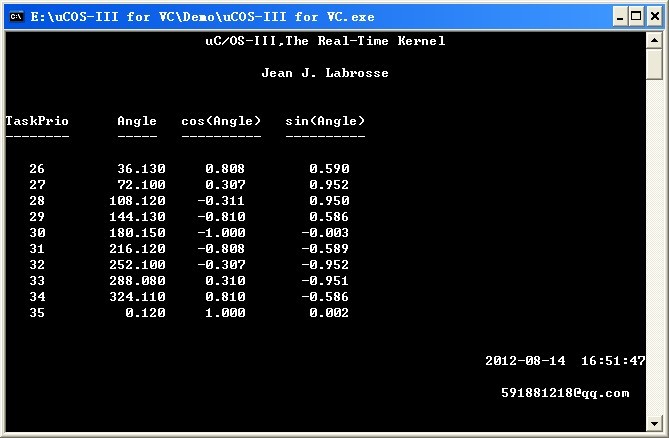Click angle value 252.100

pos(137,265)
